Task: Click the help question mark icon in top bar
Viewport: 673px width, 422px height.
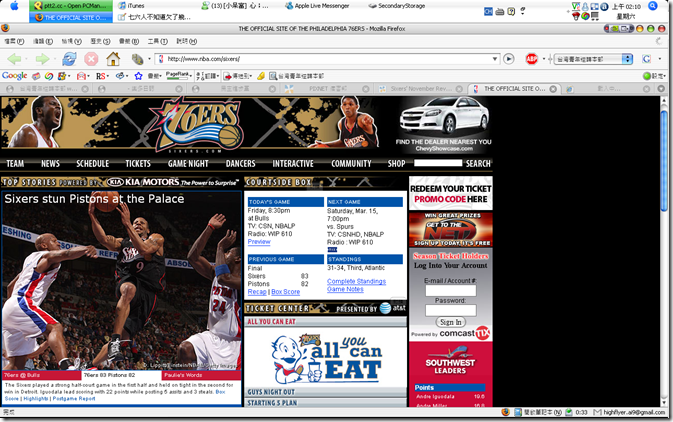Action: [x=511, y=12]
